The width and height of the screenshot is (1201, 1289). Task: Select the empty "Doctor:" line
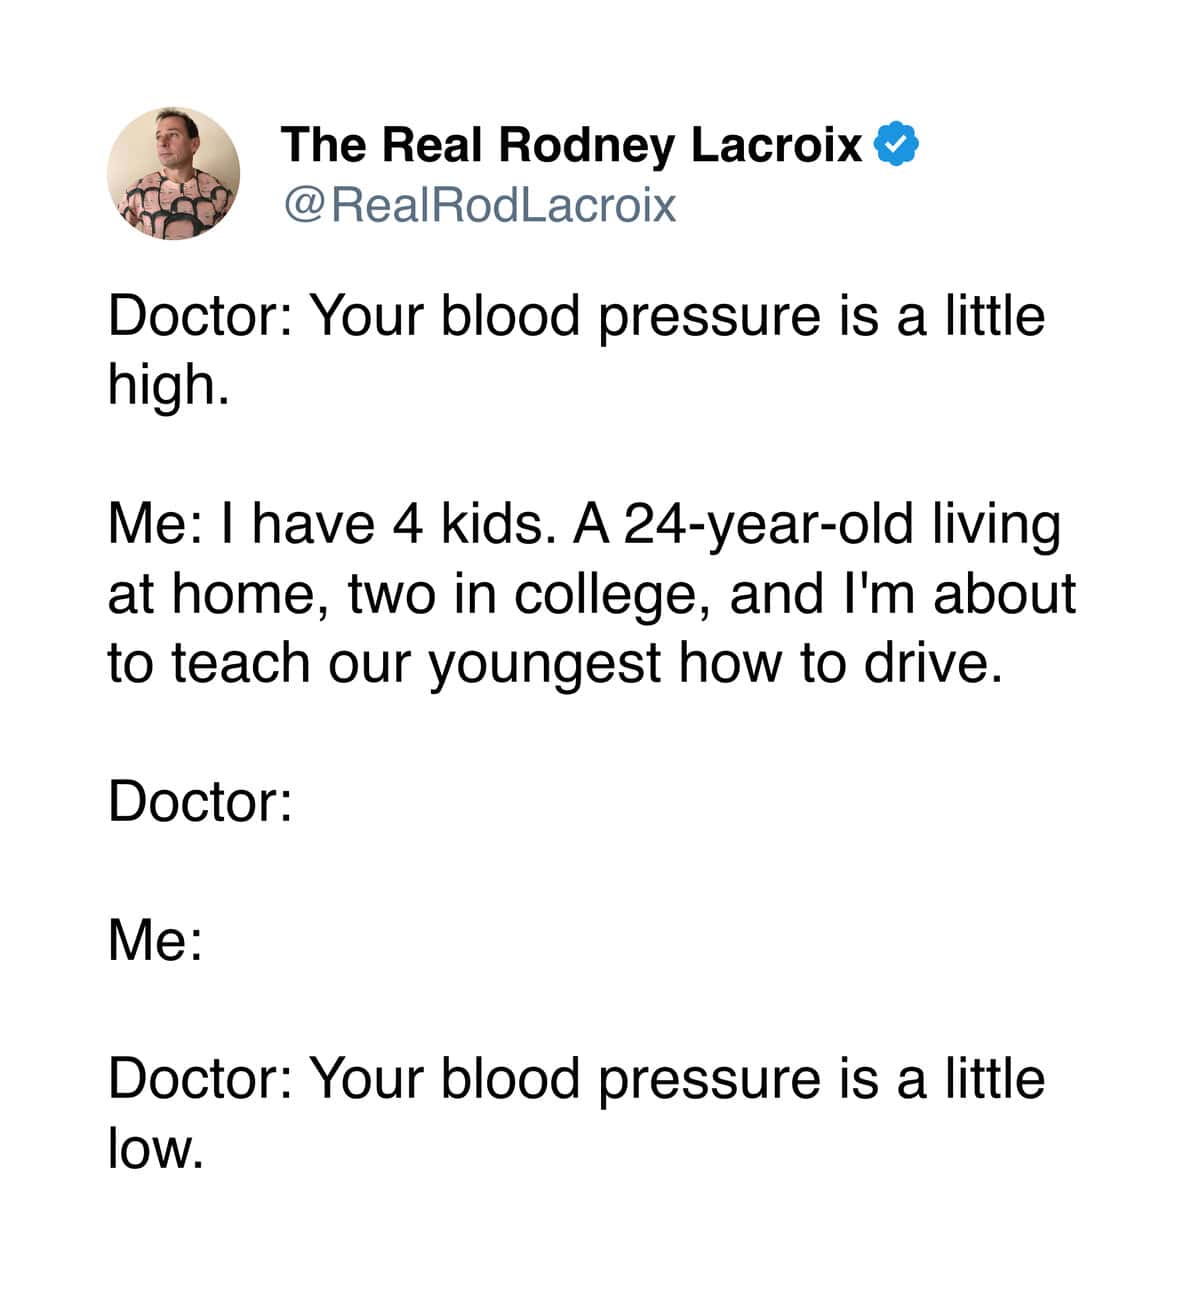(200, 802)
